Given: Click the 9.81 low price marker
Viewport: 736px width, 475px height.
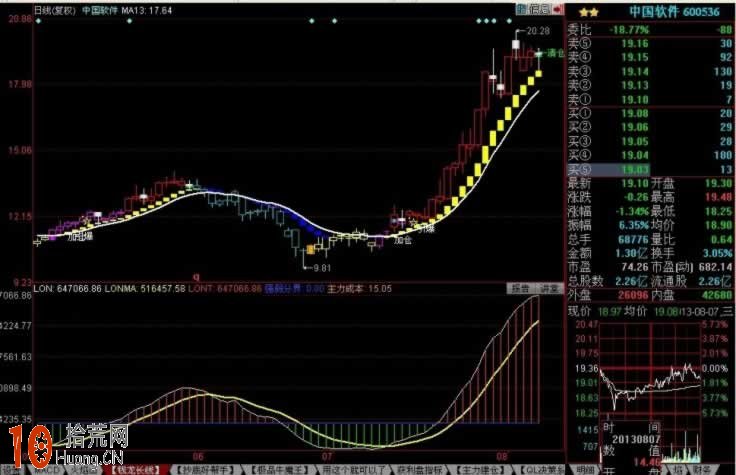Looking at the screenshot, I should point(322,268).
